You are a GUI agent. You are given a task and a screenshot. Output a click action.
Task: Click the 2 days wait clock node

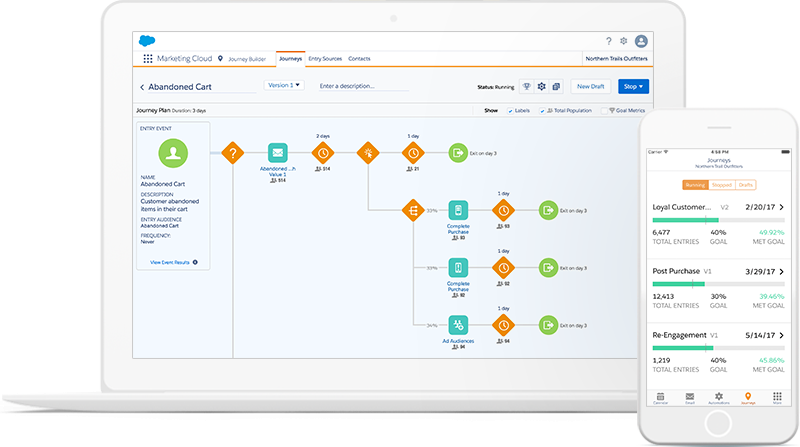pyautogui.click(x=322, y=153)
